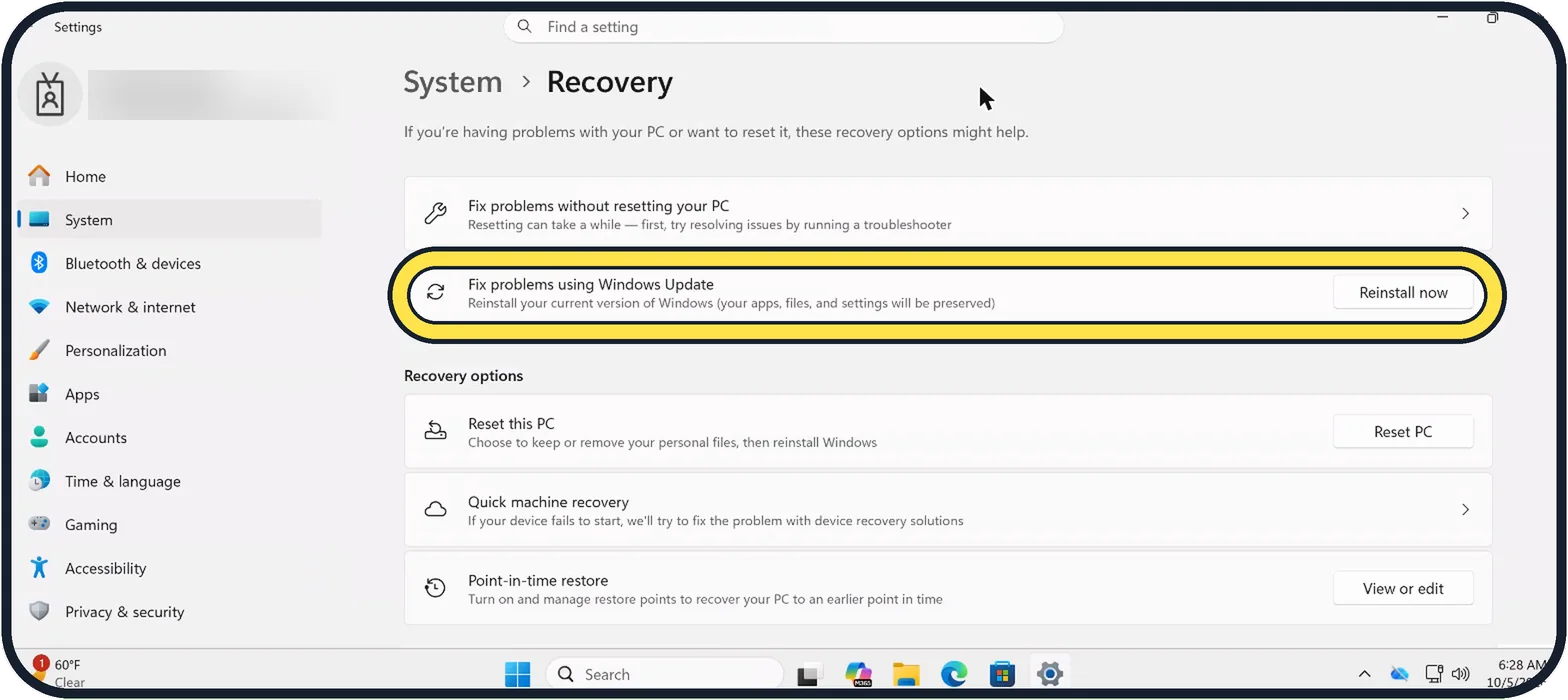Click the Reset PC button
This screenshot has width=1568, height=700.
click(1403, 432)
